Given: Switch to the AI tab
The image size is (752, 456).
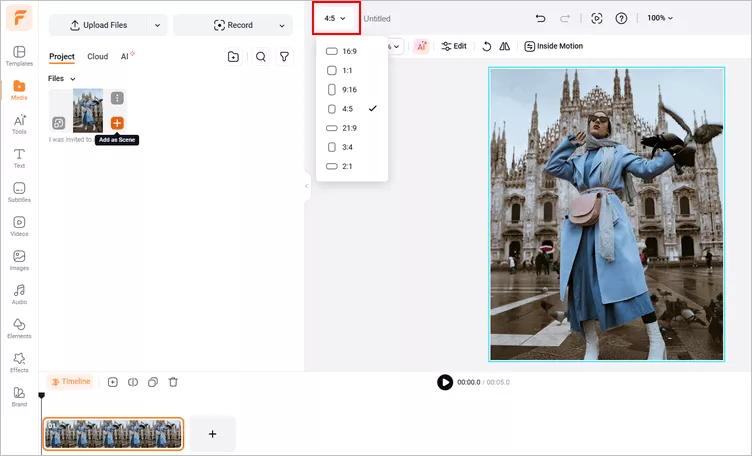Looking at the screenshot, I should click(x=127, y=57).
